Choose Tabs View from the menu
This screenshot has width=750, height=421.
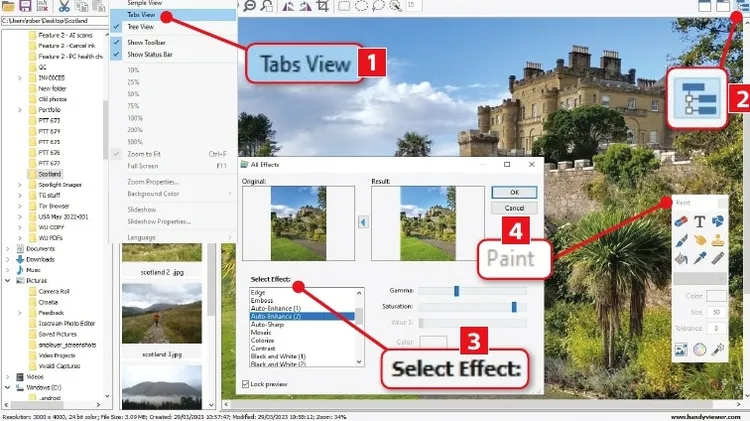pyautogui.click(x=173, y=15)
